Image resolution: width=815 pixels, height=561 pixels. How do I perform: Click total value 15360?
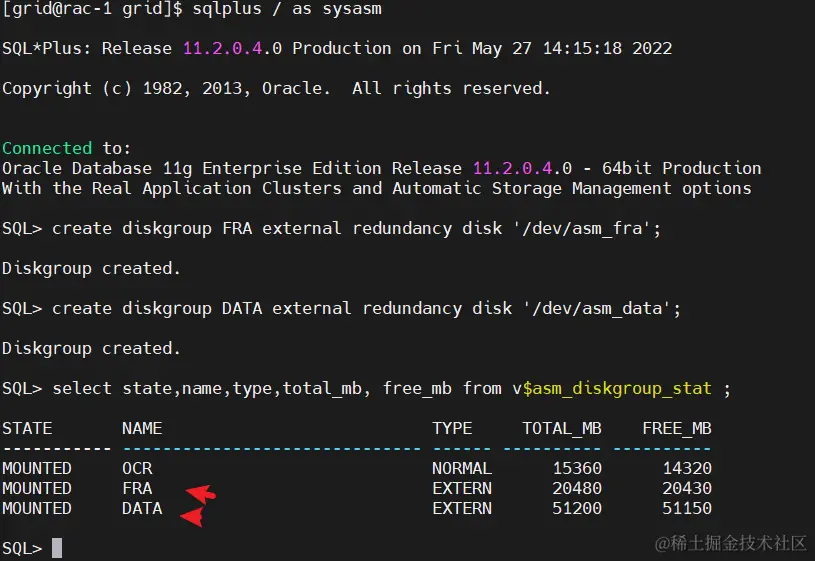[x=577, y=468]
